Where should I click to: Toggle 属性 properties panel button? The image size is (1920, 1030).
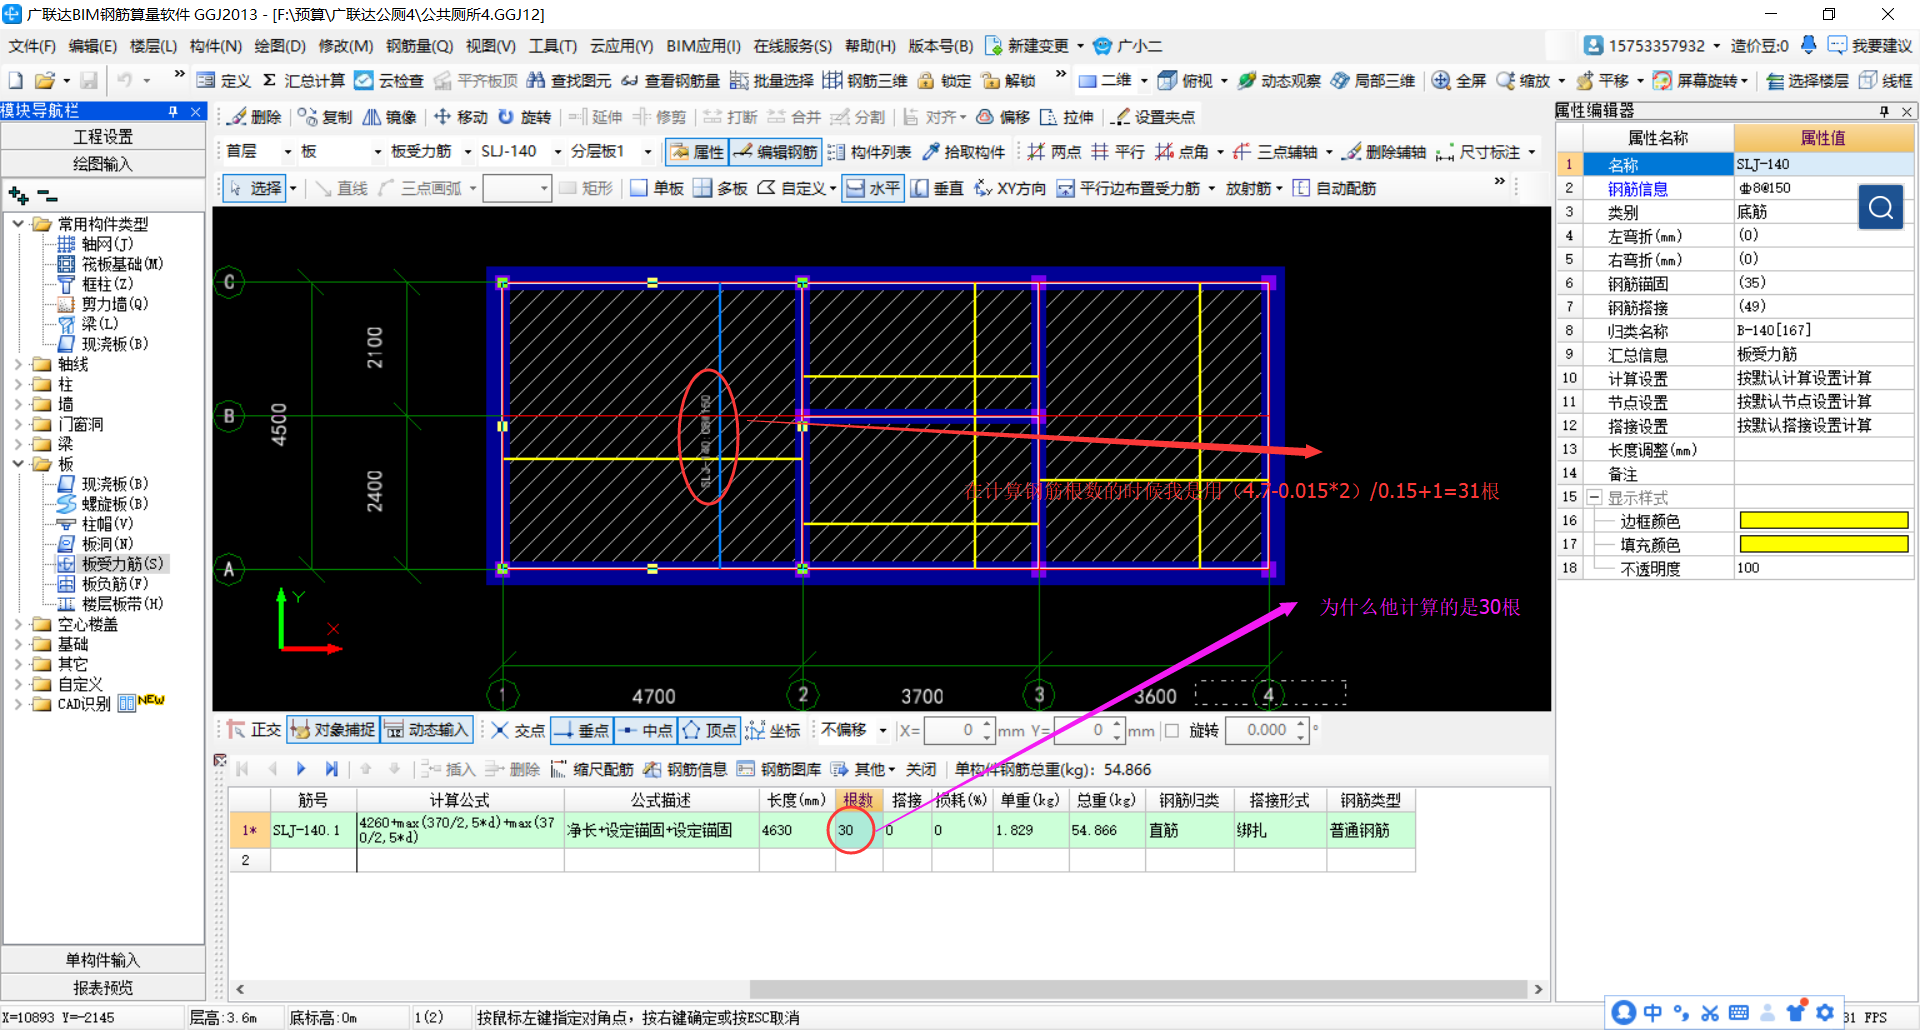point(695,152)
